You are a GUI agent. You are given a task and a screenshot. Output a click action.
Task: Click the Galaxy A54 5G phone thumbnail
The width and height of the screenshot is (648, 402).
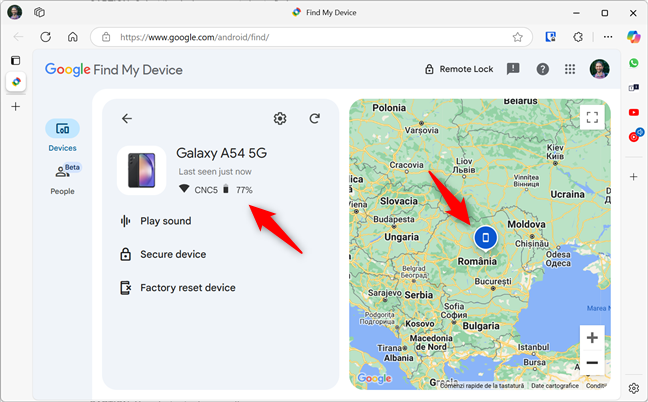tap(142, 170)
